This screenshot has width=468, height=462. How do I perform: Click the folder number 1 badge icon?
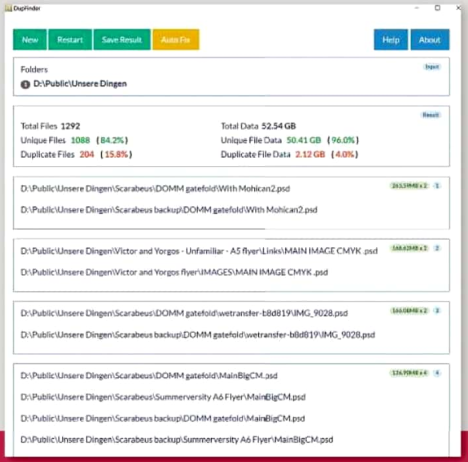click(25, 84)
